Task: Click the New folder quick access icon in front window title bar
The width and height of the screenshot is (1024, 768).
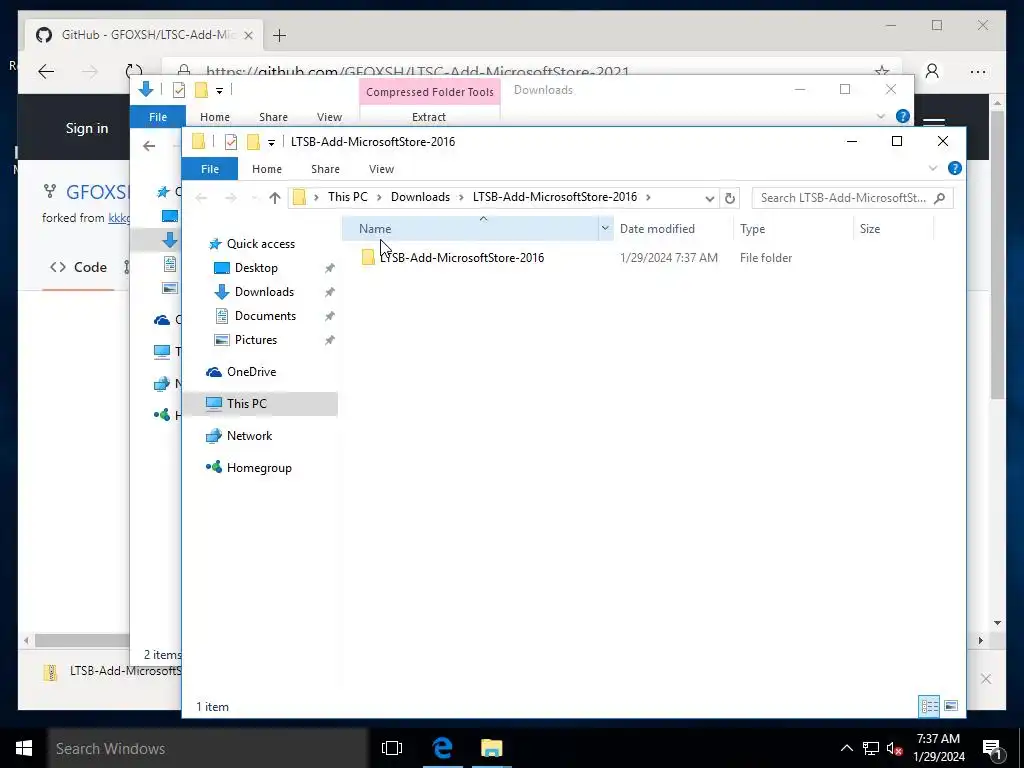Action: 253,142
